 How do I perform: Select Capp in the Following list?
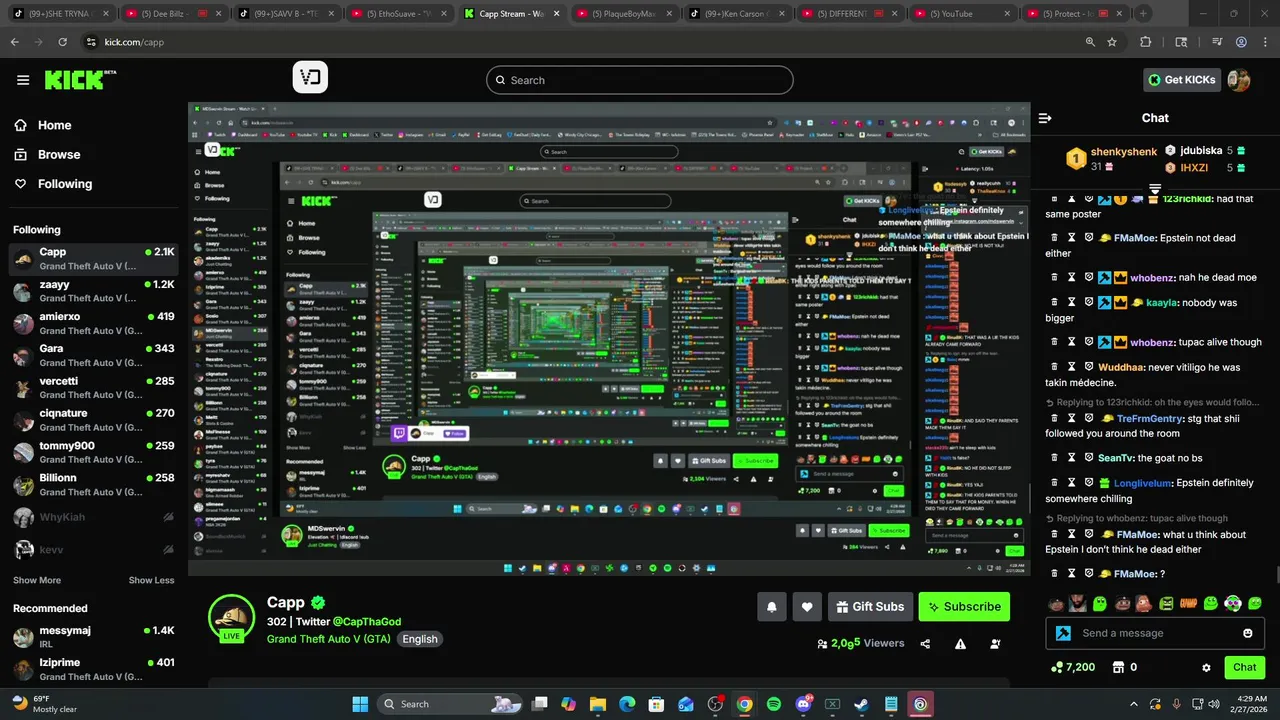point(94,259)
